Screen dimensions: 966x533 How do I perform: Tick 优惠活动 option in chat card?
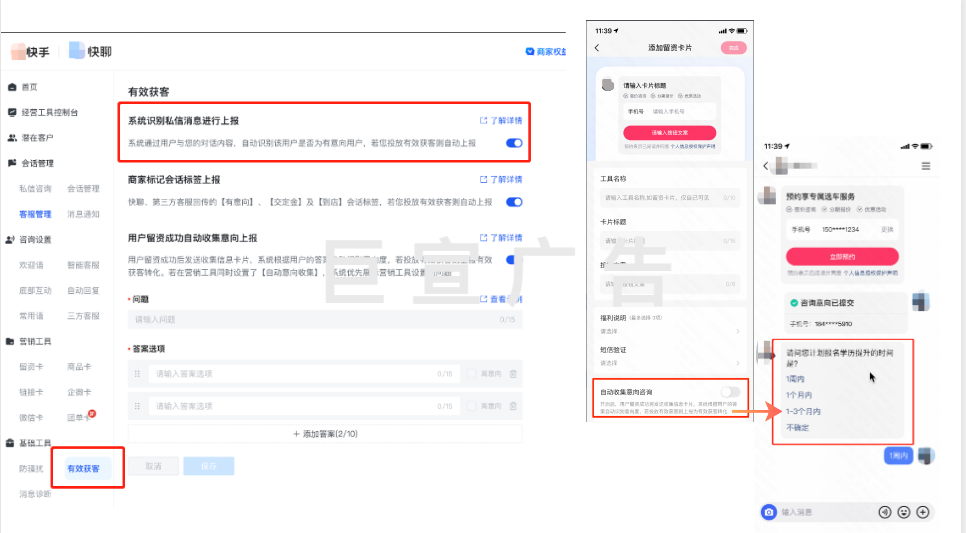click(x=859, y=210)
